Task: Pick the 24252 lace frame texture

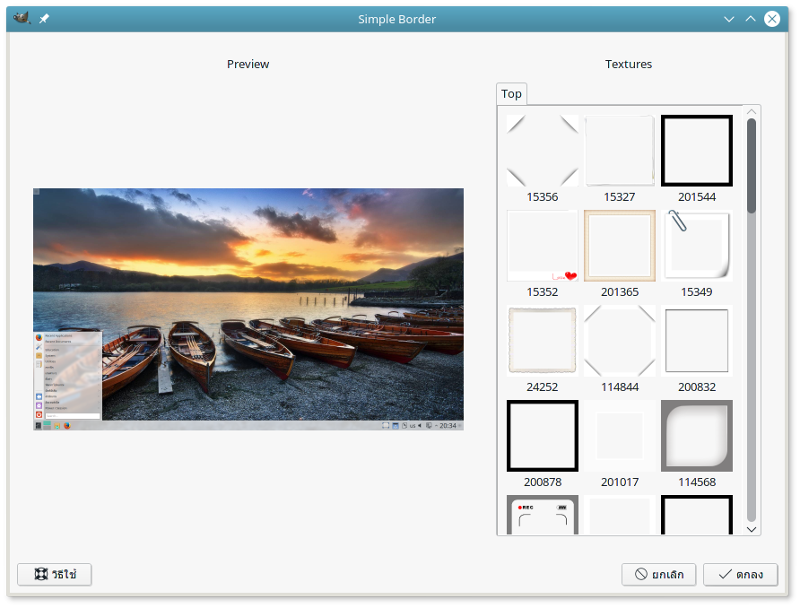Action: [542, 341]
